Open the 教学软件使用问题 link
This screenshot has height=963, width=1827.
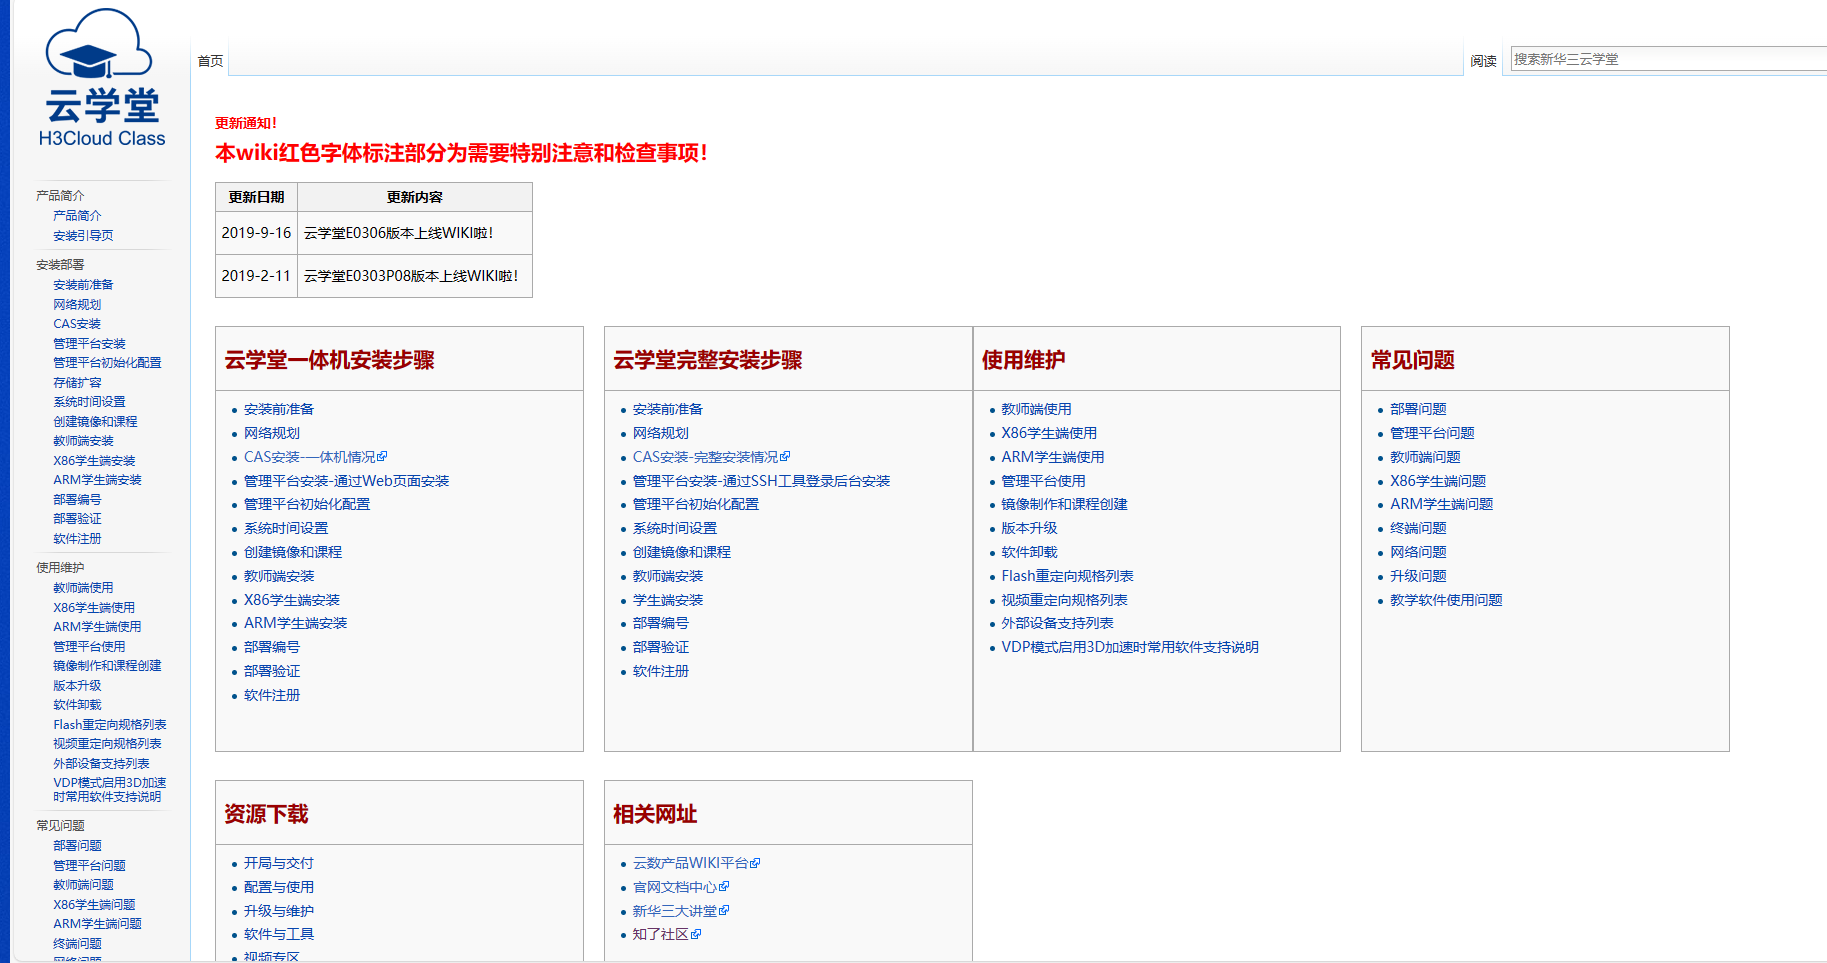1446,600
